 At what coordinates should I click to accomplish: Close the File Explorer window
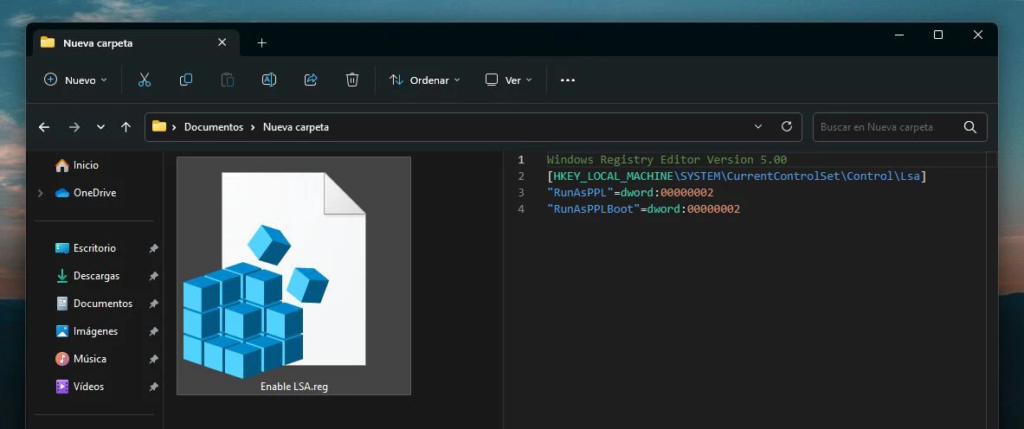click(x=978, y=35)
